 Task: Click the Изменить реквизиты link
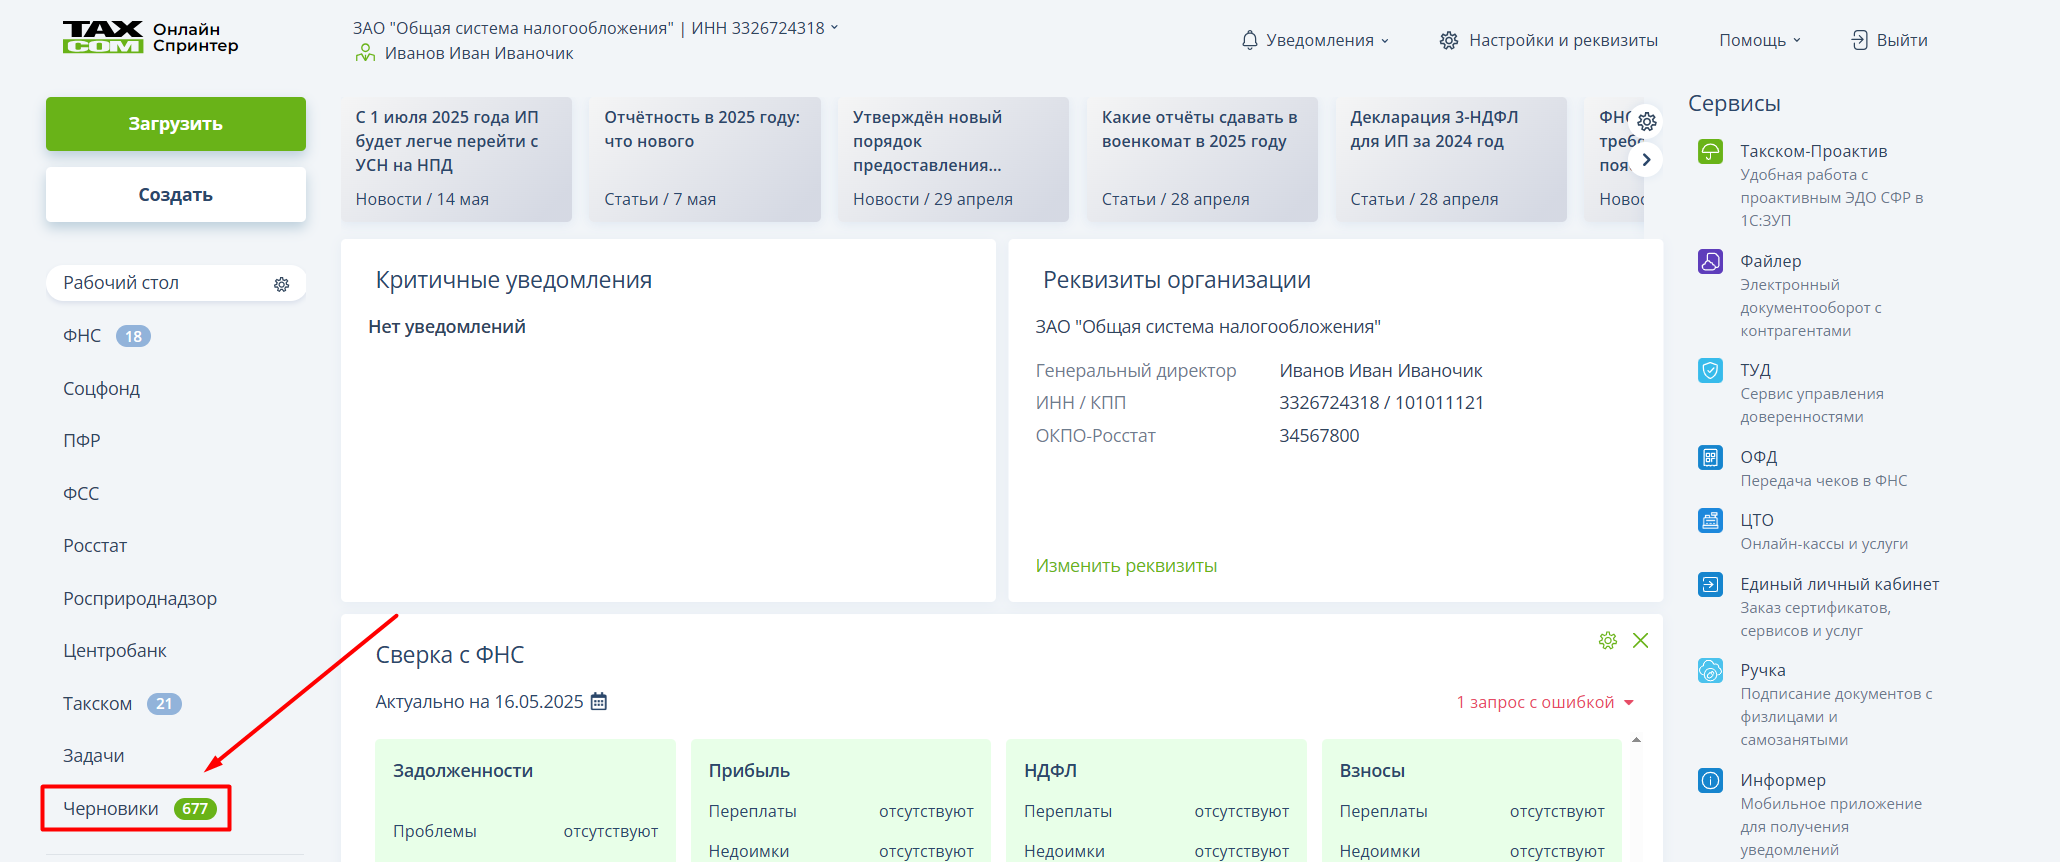coord(1126,566)
